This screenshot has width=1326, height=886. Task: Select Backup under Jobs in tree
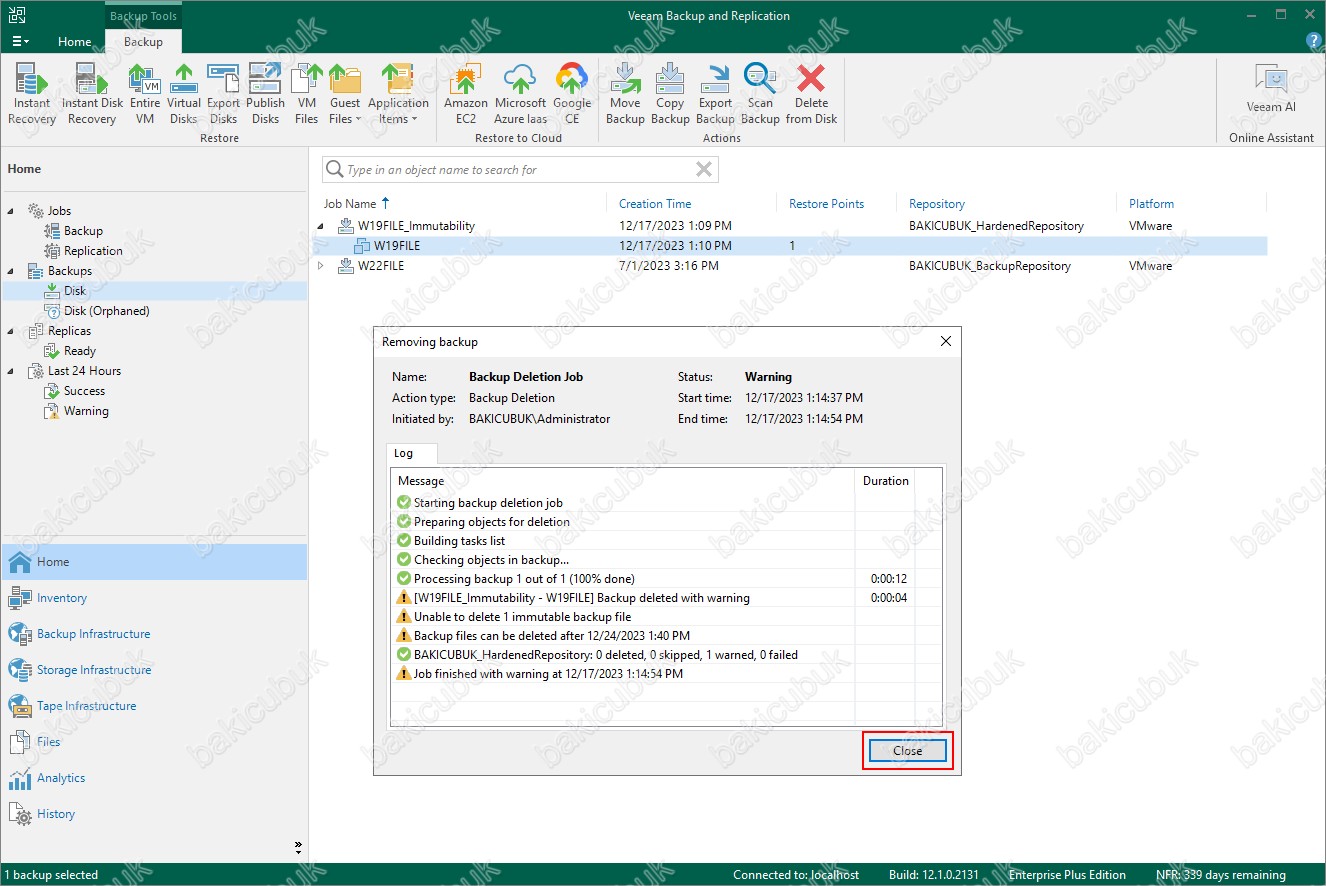pyautogui.click(x=83, y=231)
